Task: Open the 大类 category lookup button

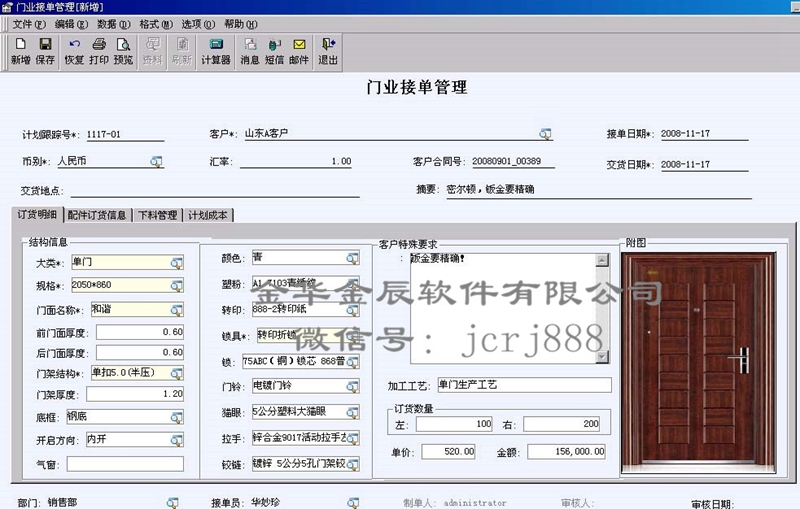Action: [177, 263]
